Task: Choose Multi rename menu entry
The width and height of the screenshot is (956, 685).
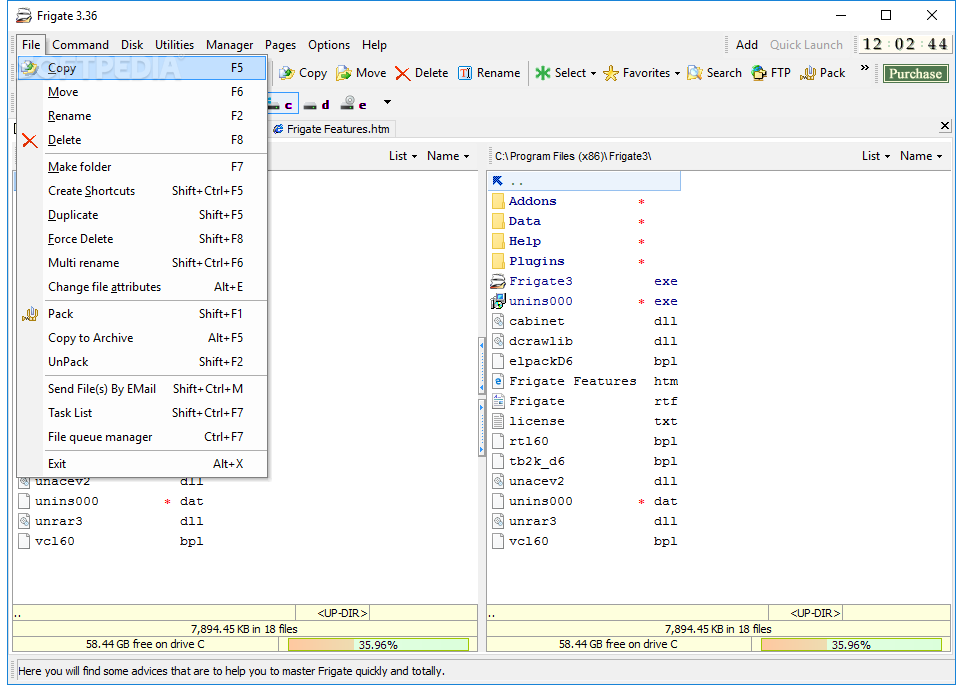Action: point(142,263)
